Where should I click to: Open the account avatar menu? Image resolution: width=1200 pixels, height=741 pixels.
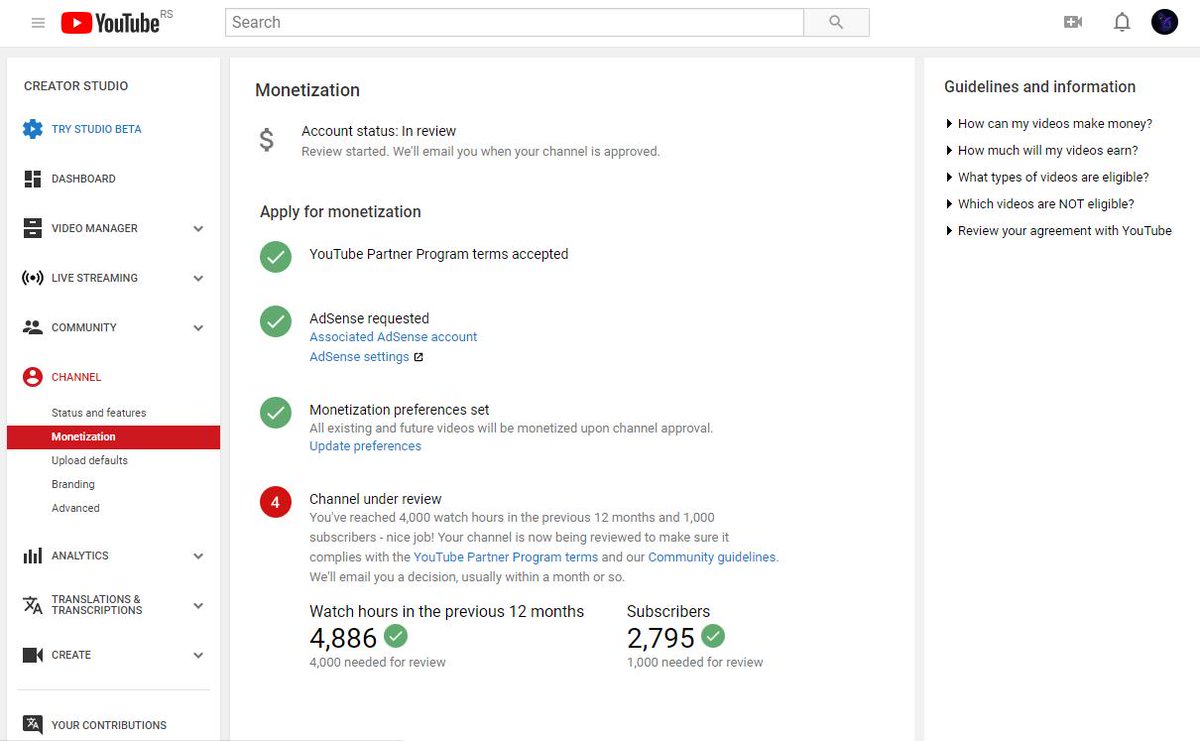[x=1165, y=22]
